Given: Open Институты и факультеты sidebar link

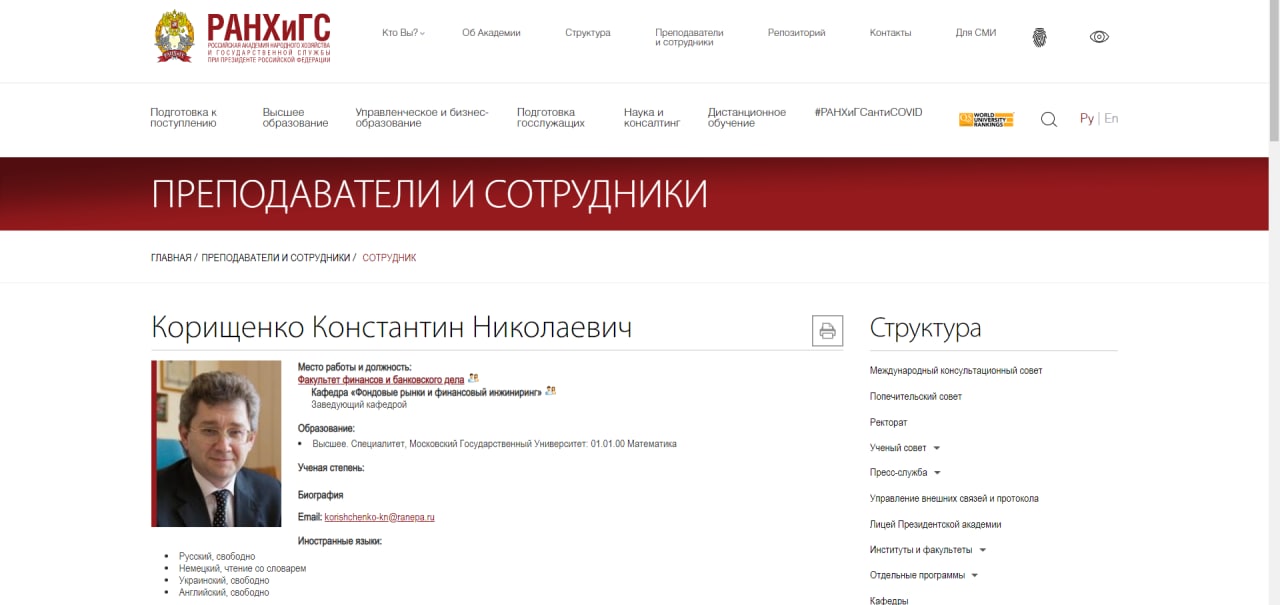Looking at the screenshot, I should 921,550.
